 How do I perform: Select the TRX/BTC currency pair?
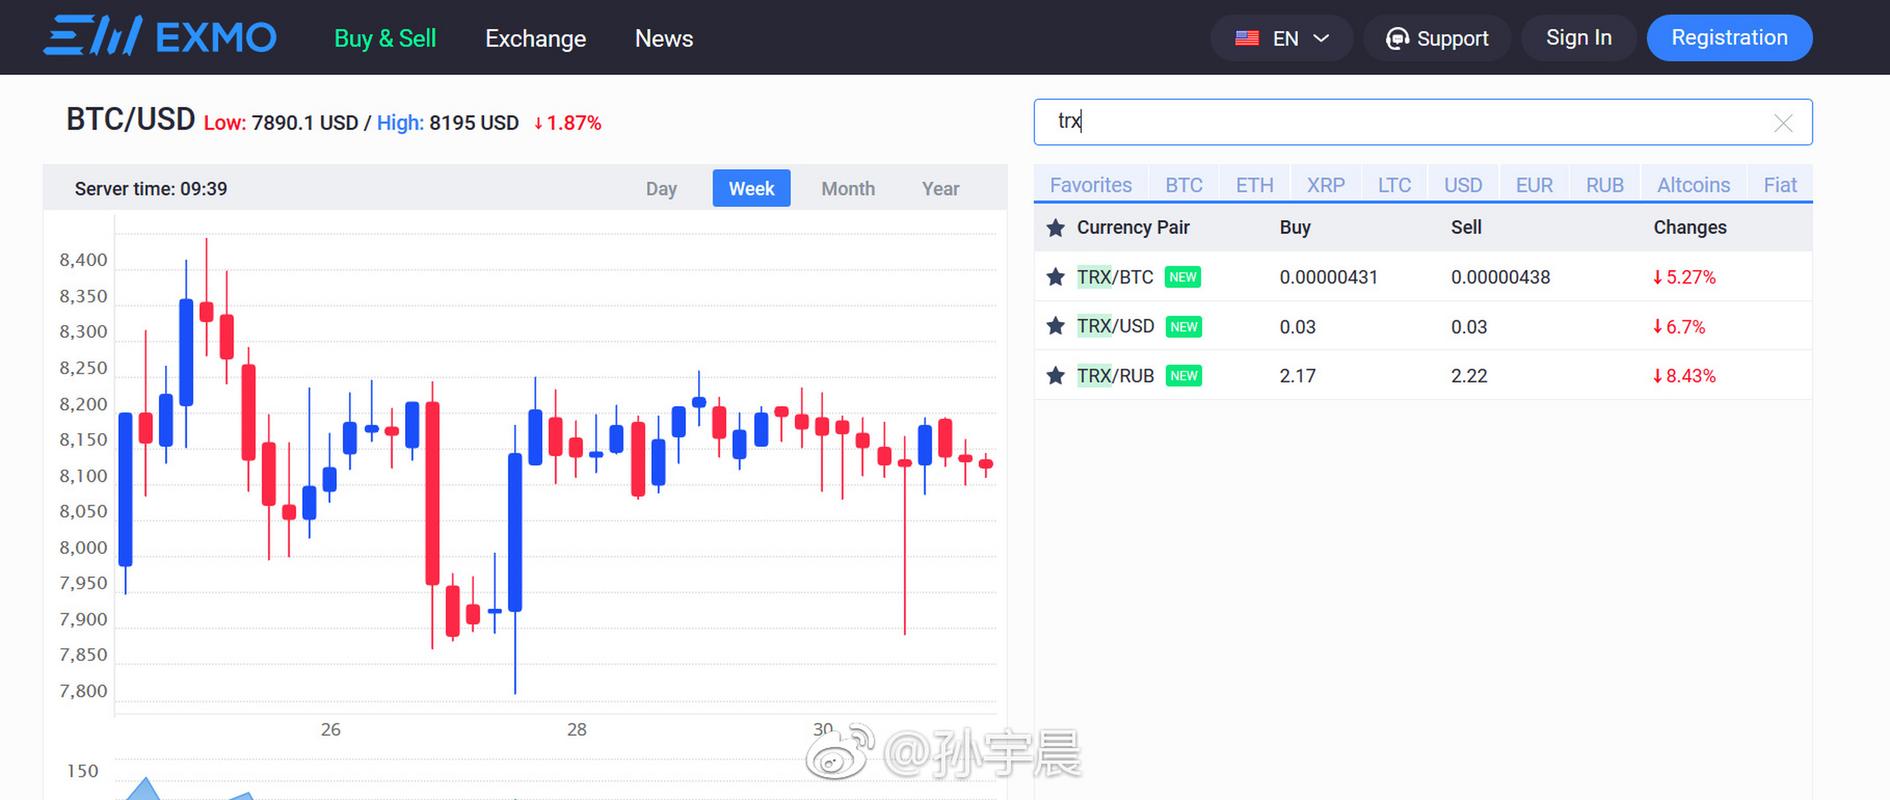(x=1115, y=277)
